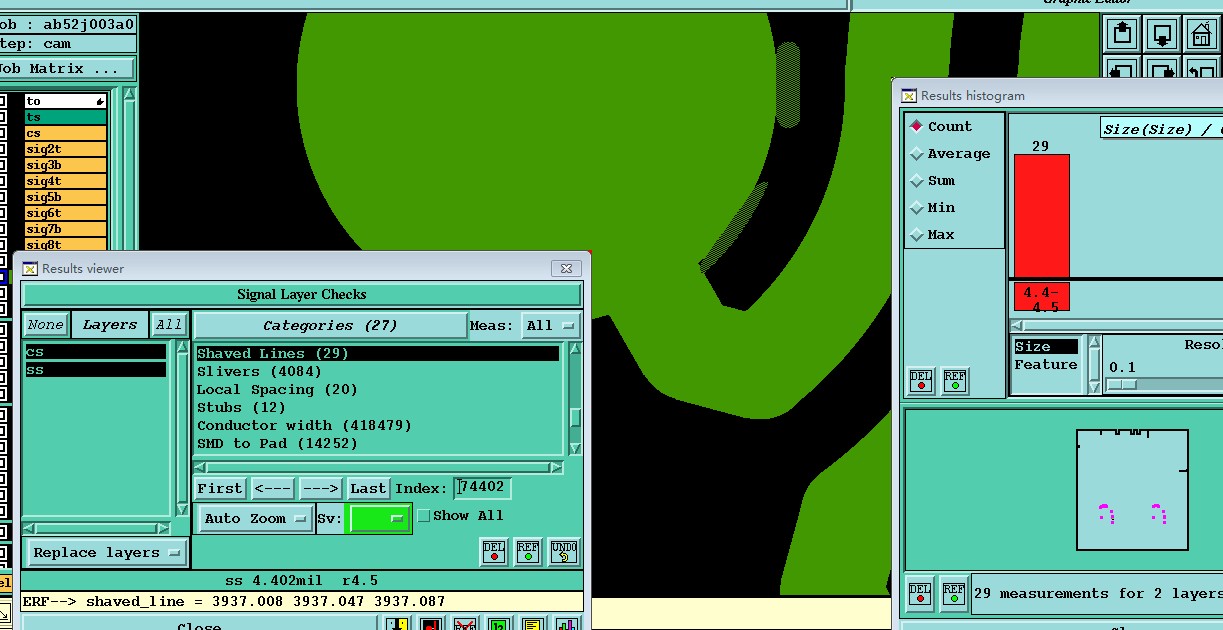The width and height of the screenshot is (1223, 630).
Task: Select the Sum radio option
Action: 932,181
